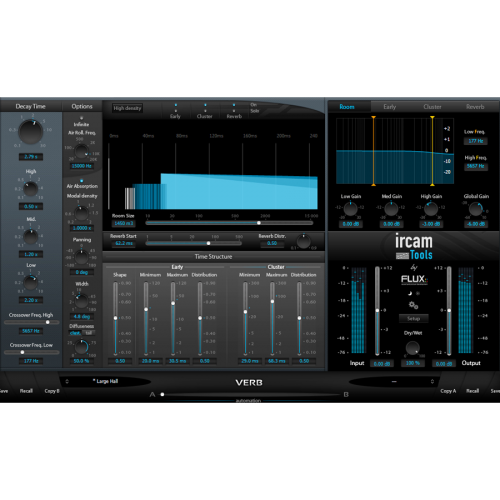The height and width of the screenshot is (500, 500).
Task: Click the slot B preset arrows
Action: (432, 381)
